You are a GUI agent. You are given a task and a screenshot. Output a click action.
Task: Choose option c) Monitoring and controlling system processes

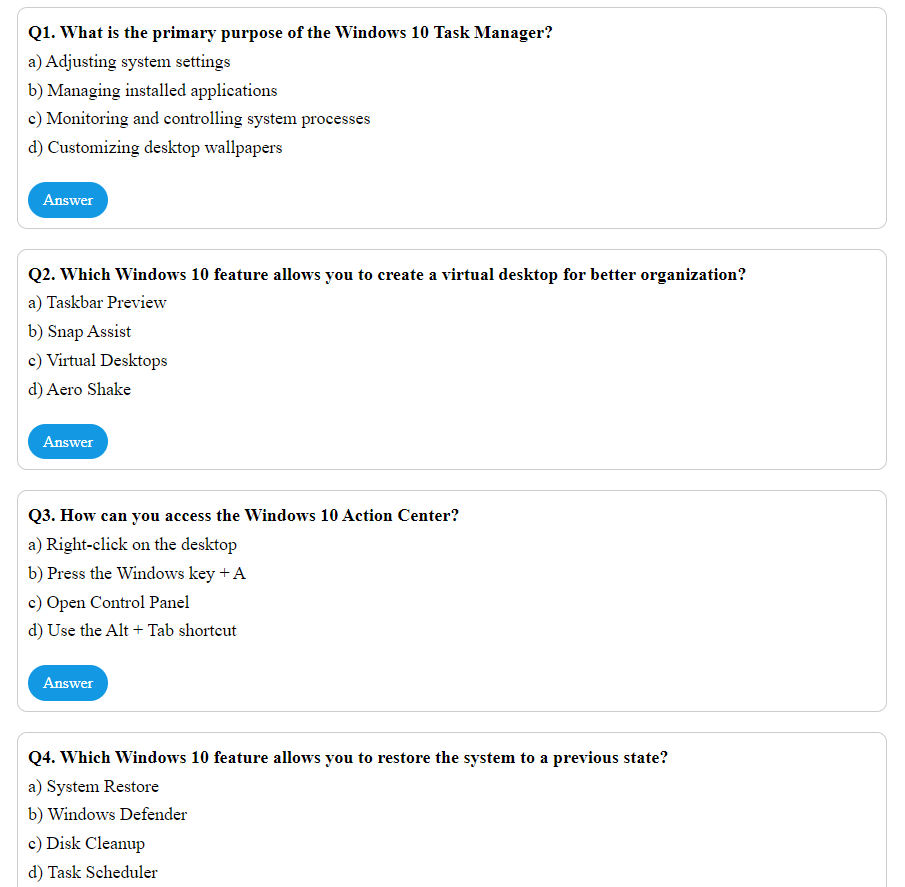pos(199,118)
